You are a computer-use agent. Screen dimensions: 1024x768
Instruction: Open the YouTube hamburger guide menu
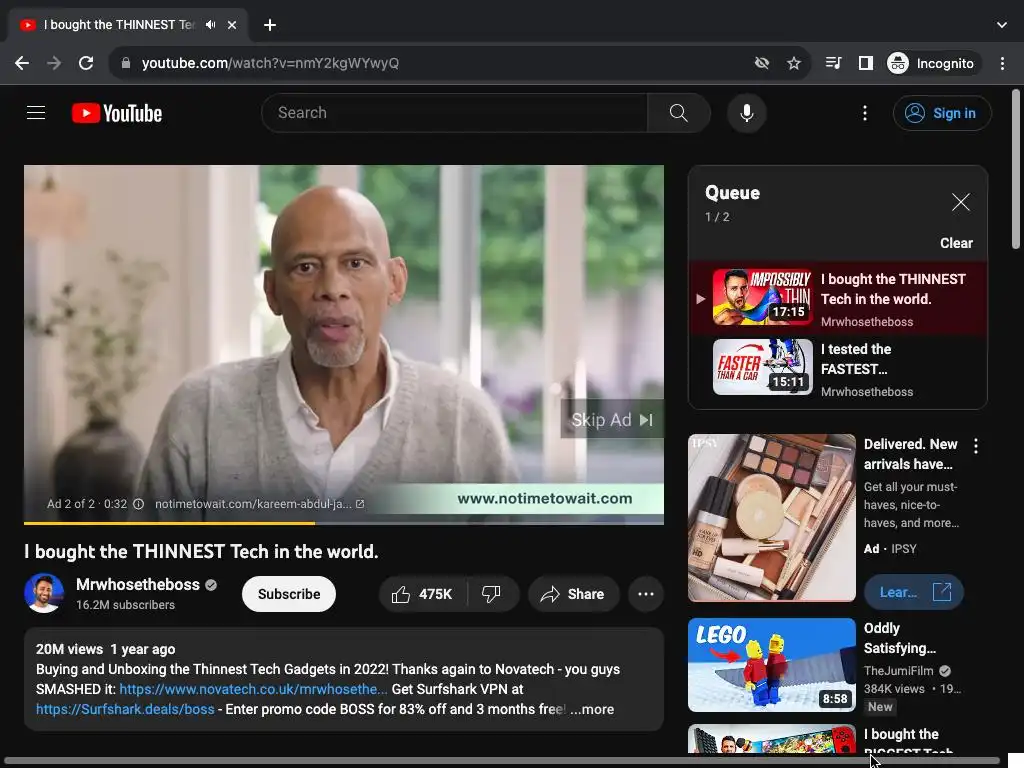point(36,113)
